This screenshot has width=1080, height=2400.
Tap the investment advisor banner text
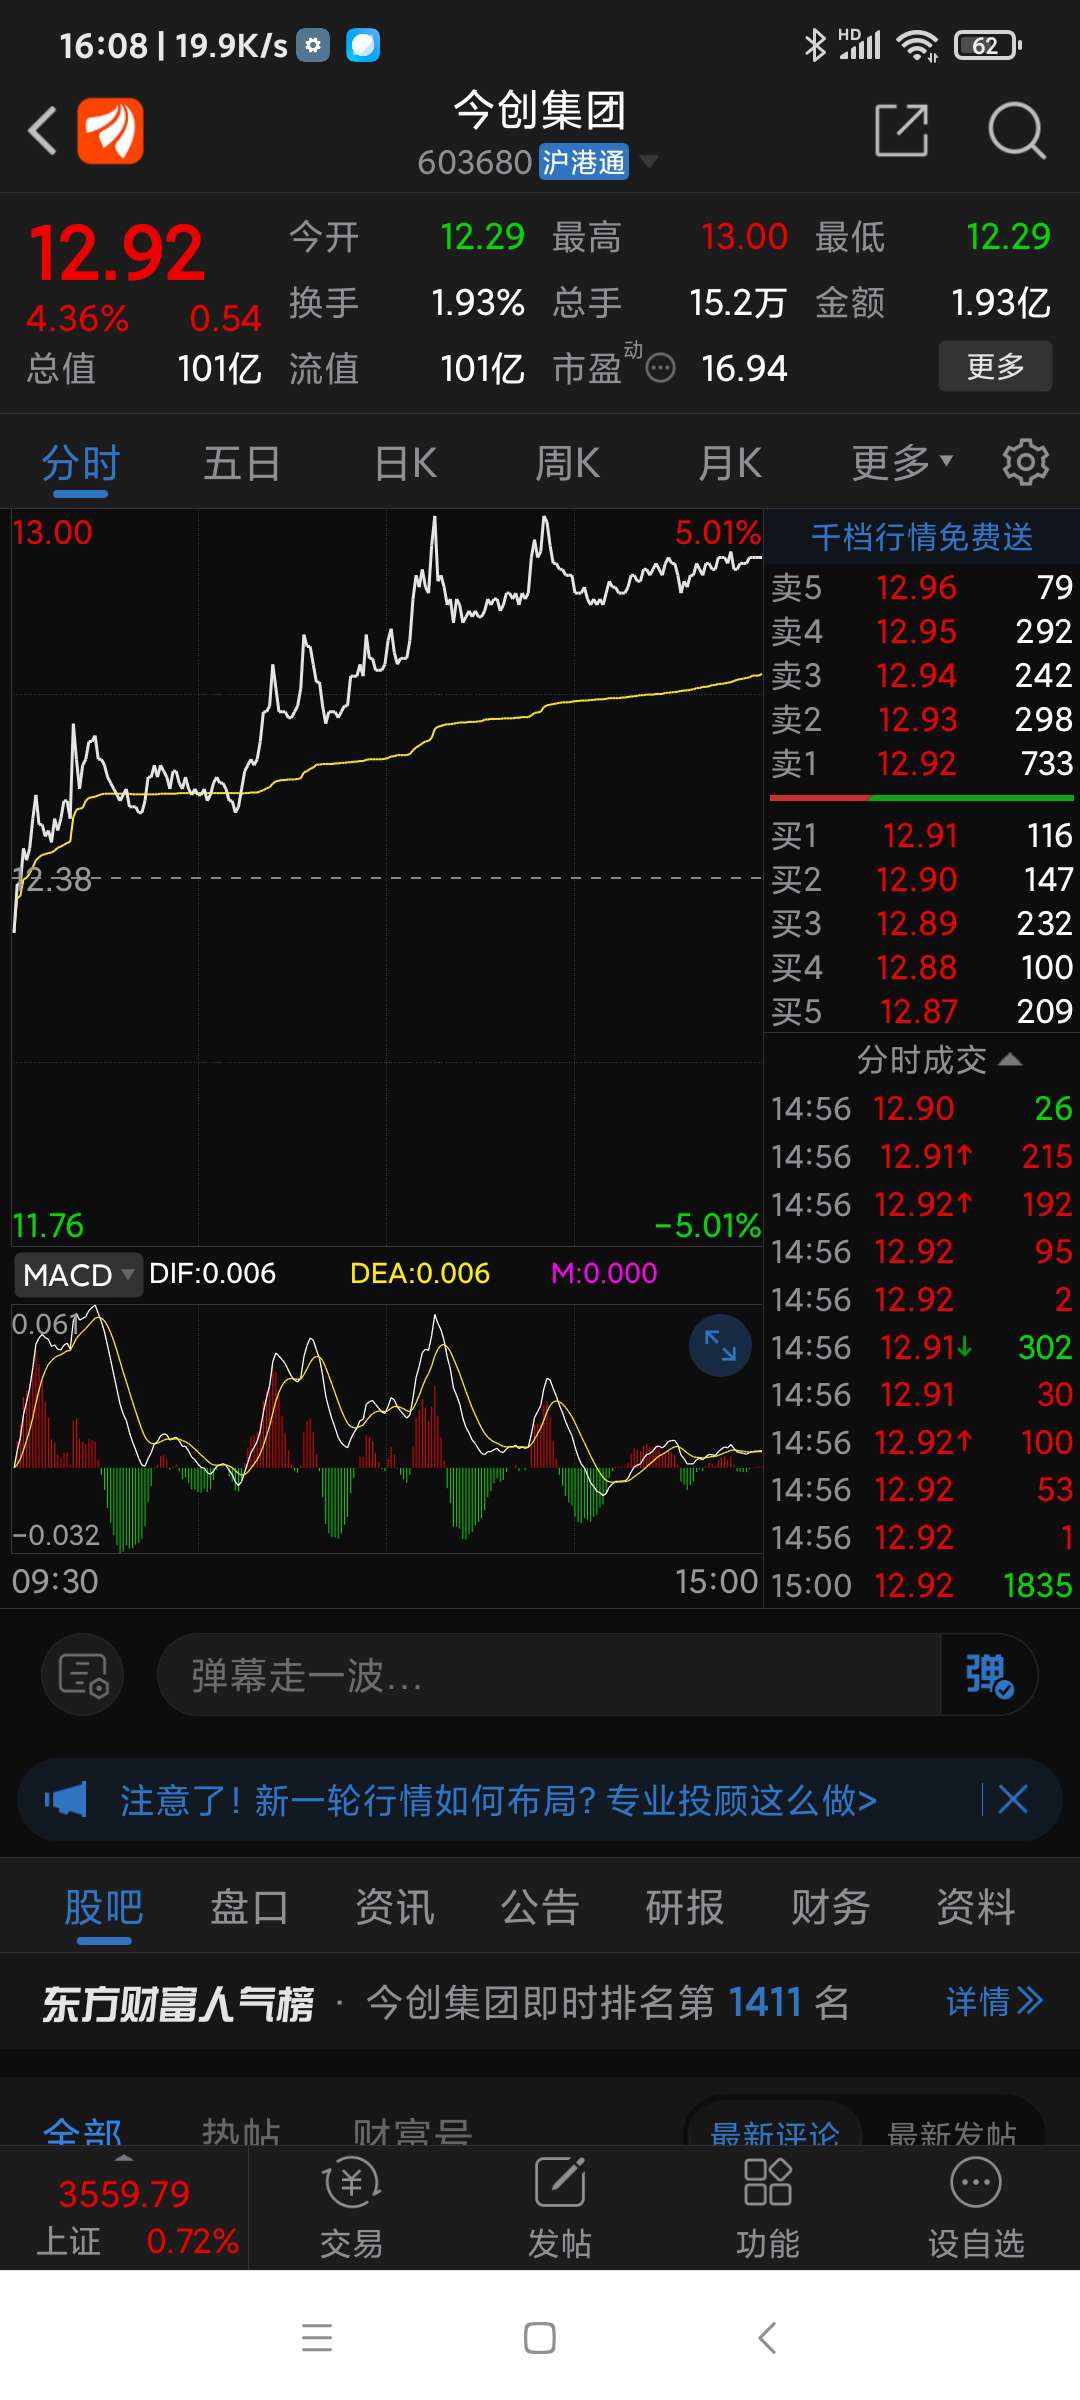pos(498,1800)
